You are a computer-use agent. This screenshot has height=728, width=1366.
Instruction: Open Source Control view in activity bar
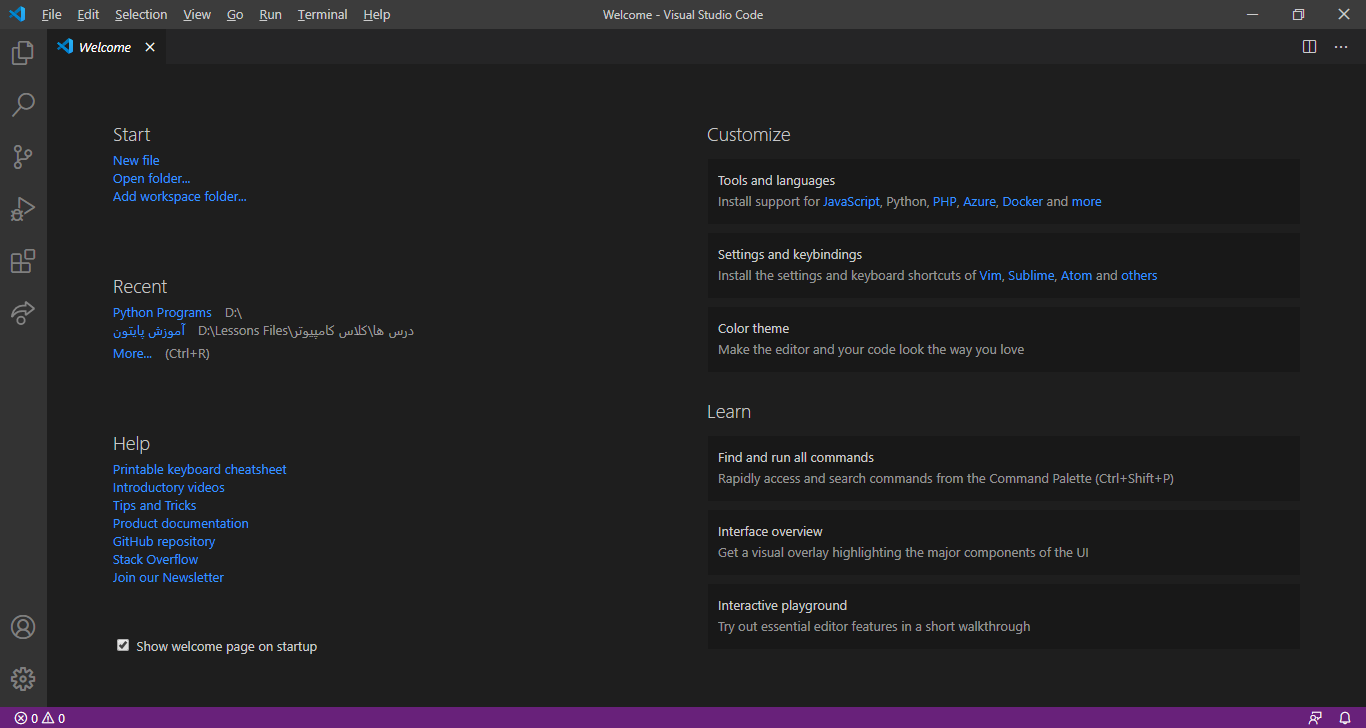(x=23, y=157)
